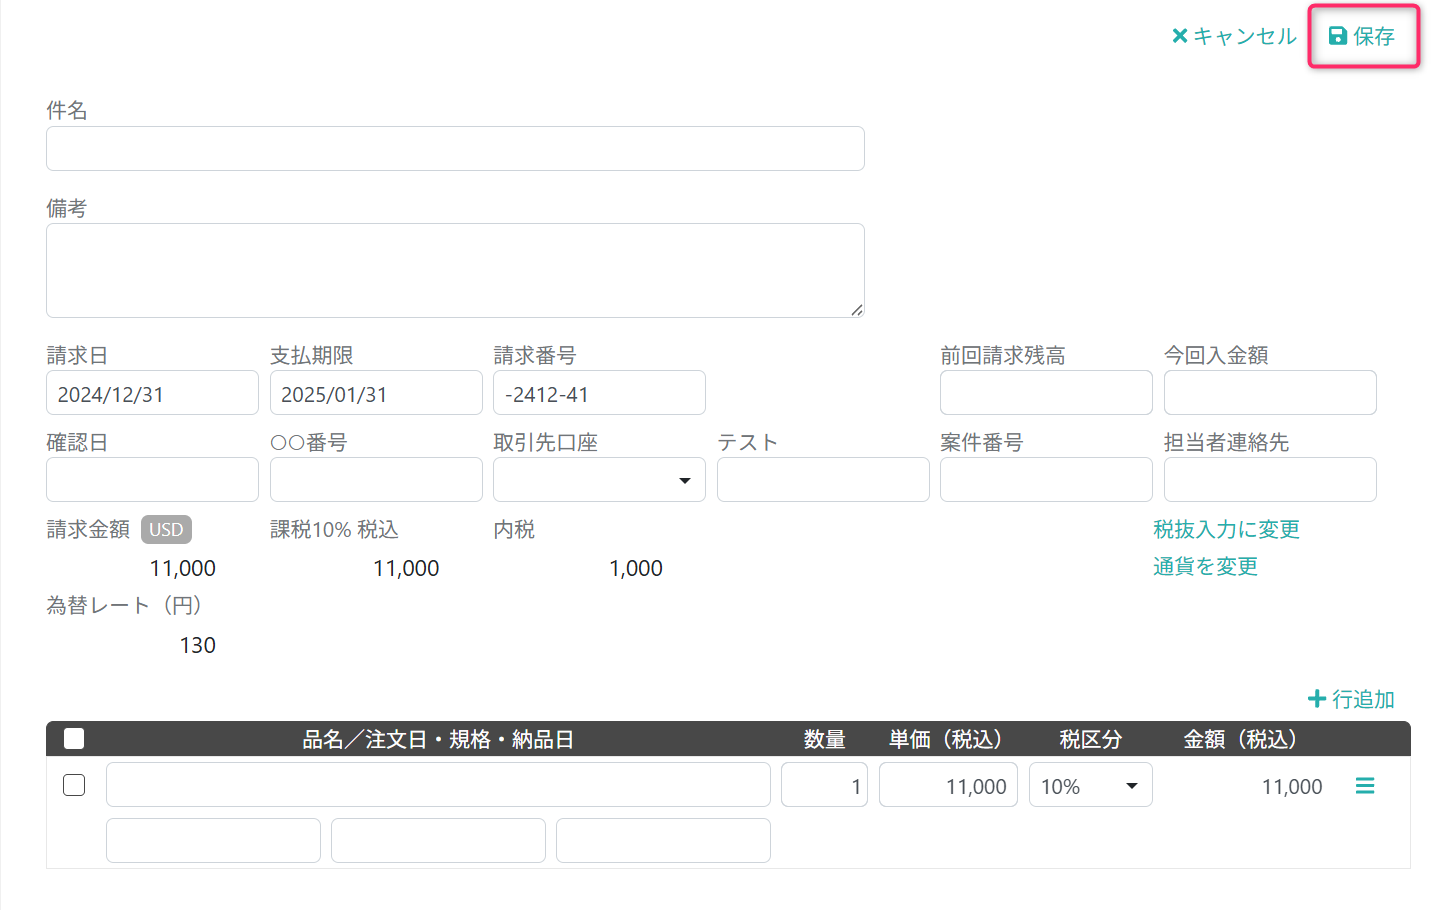This screenshot has width=1450, height=910.
Task: Click the floppy-disk save icon
Action: point(1337,36)
